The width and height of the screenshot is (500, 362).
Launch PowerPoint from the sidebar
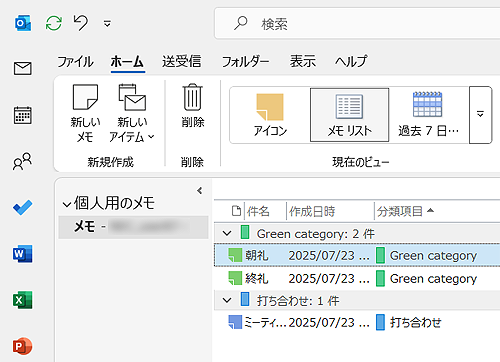tap(23, 346)
